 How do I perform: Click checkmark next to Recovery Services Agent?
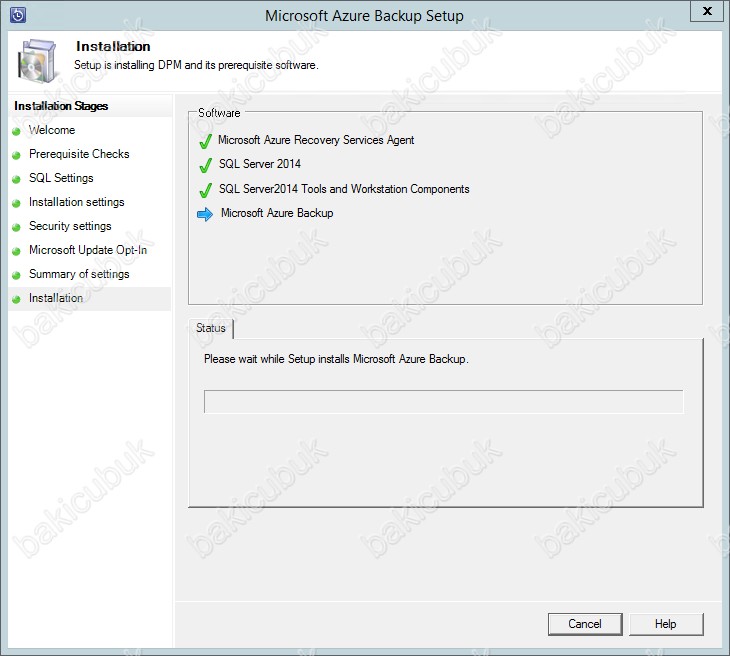(205, 141)
